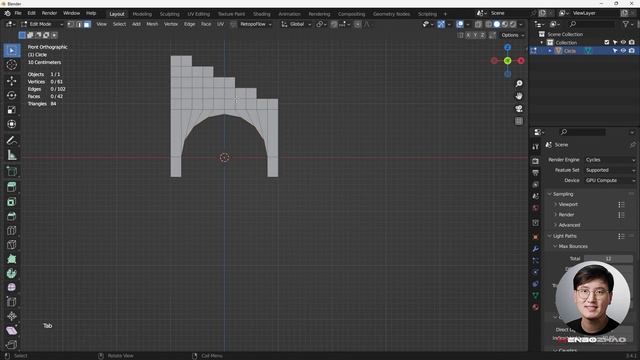Image resolution: width=640 pixels, height=360 pixels.
Task: Switch to the UV Editing workspace tab
Action: tap(198, 14)
